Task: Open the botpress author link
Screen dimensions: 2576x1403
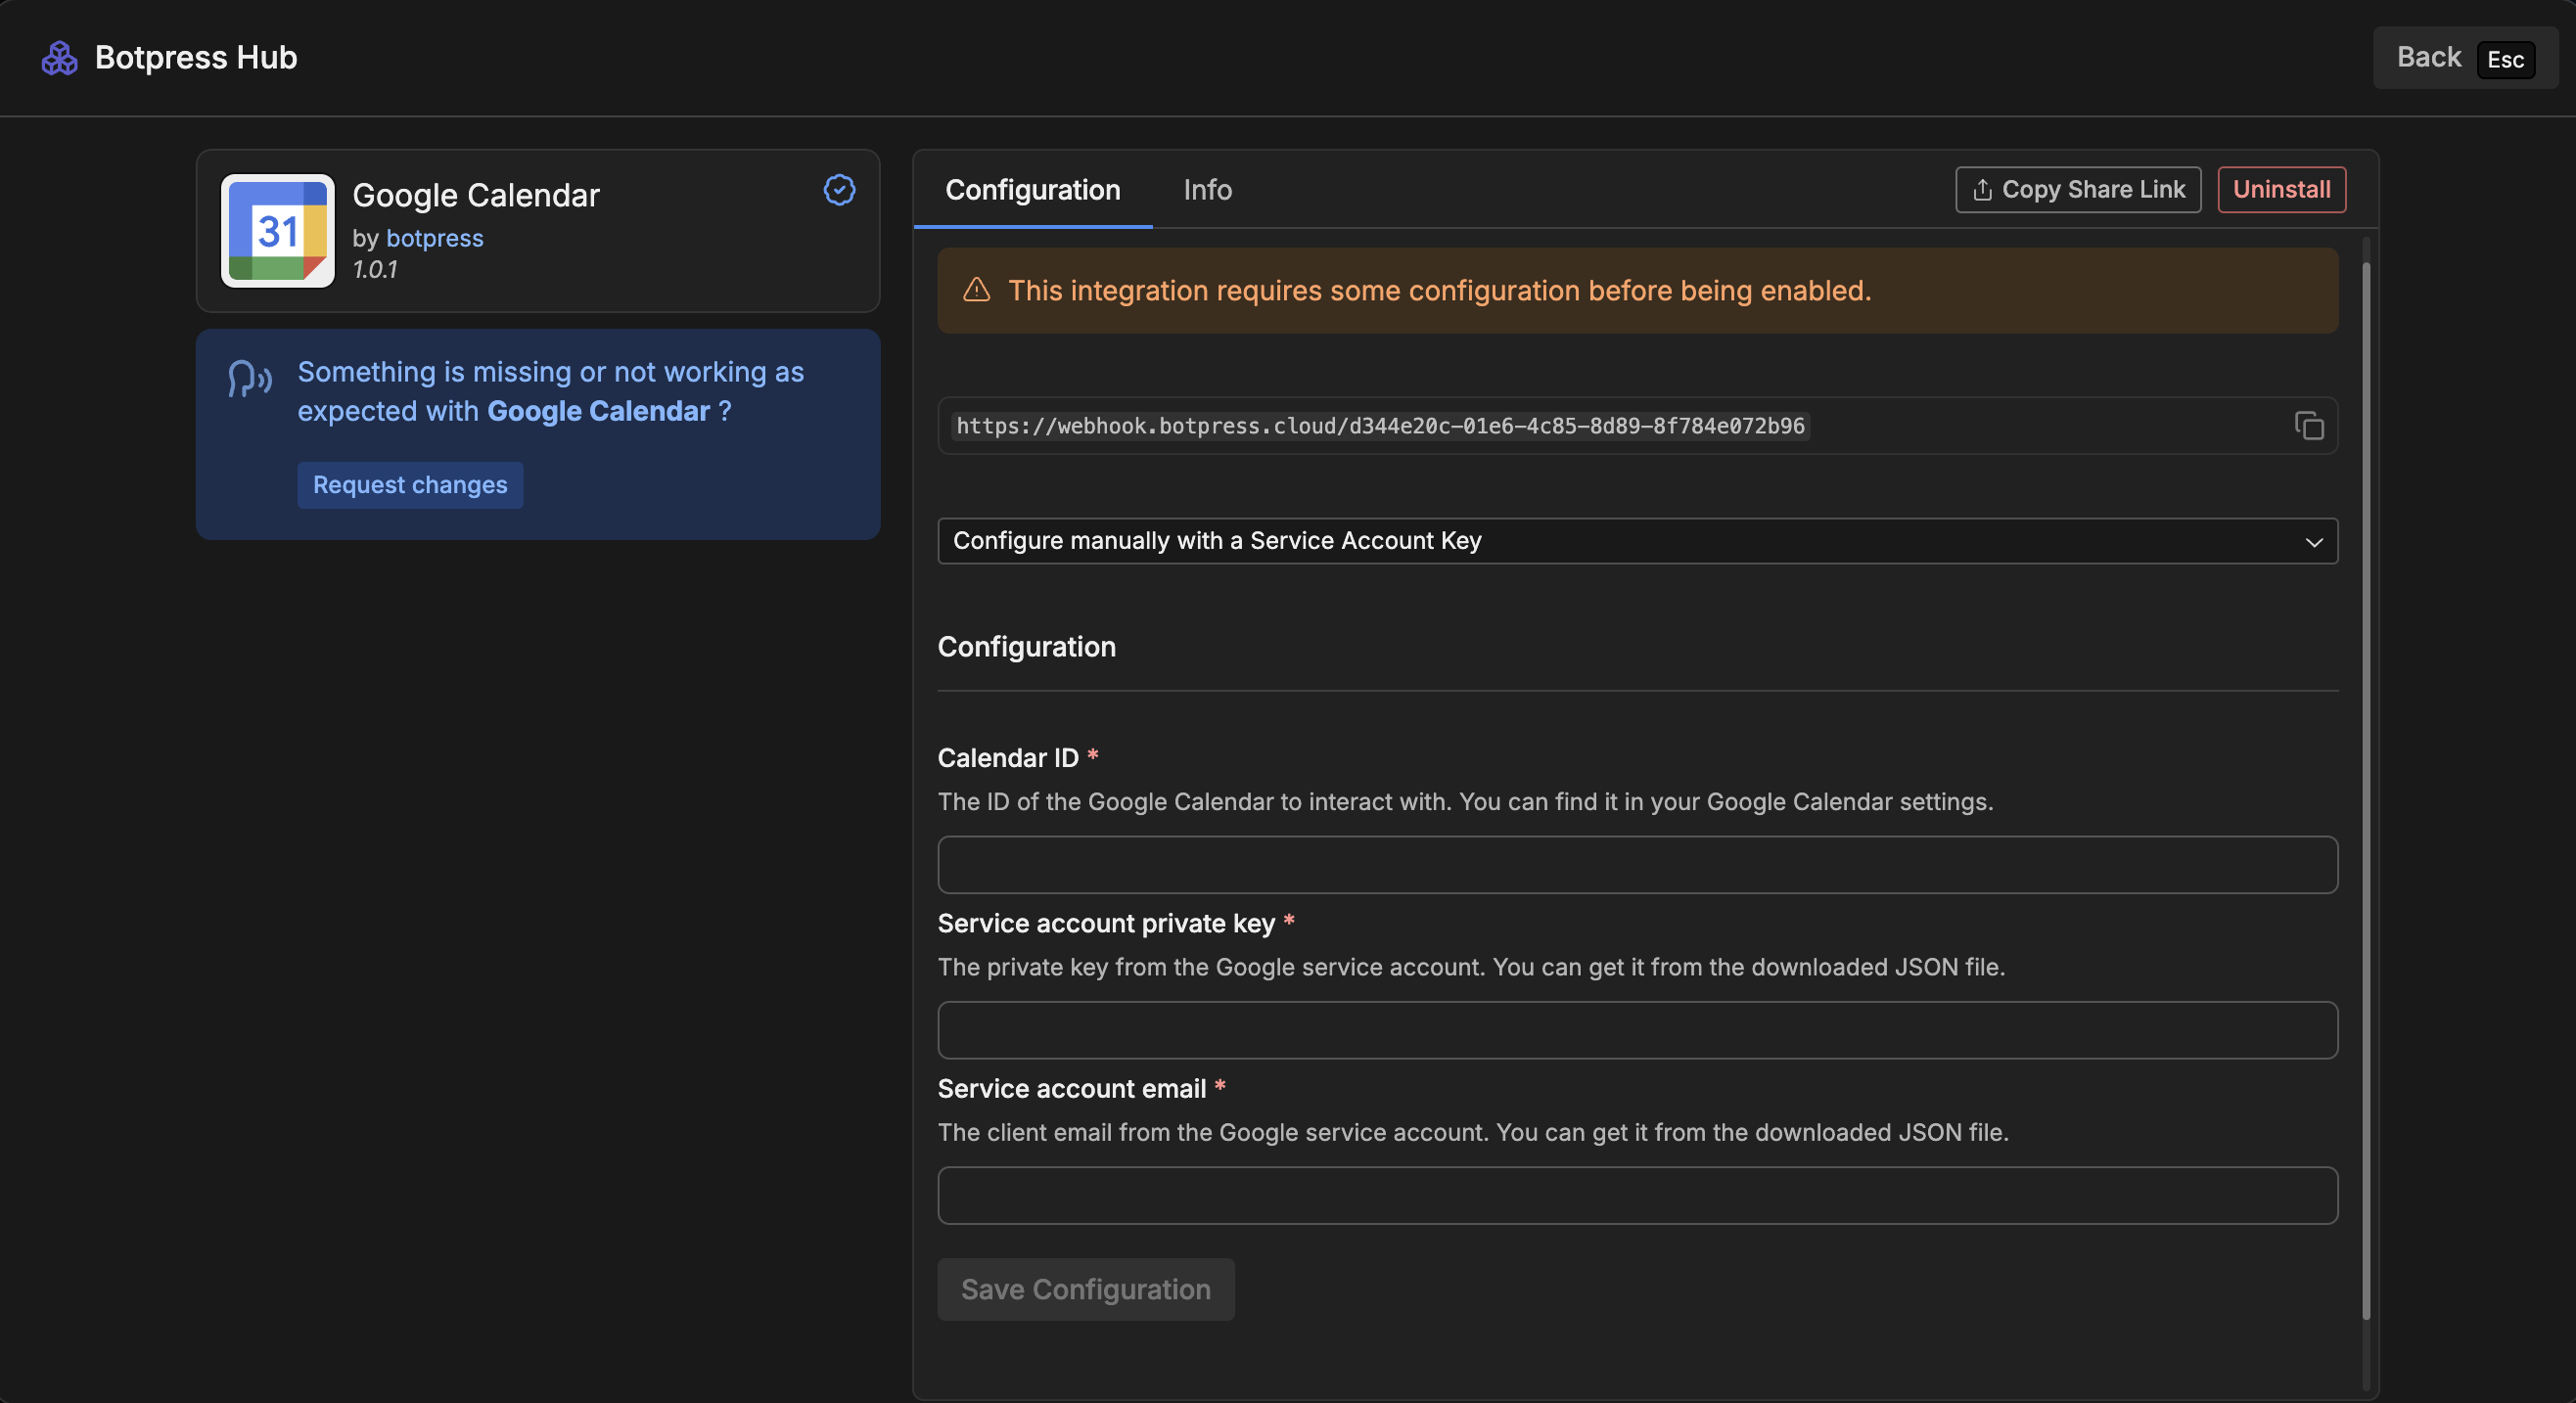Action: (434, 238)
